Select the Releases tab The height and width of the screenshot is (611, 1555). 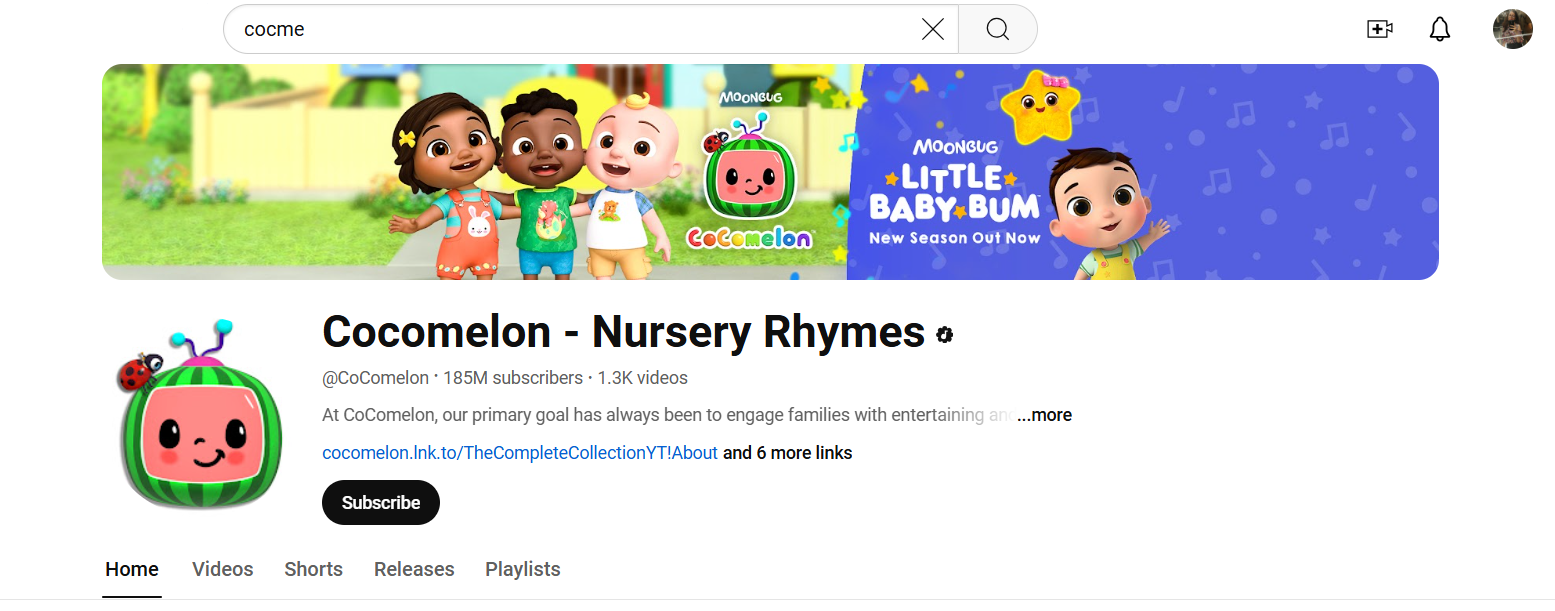point(413,569)
